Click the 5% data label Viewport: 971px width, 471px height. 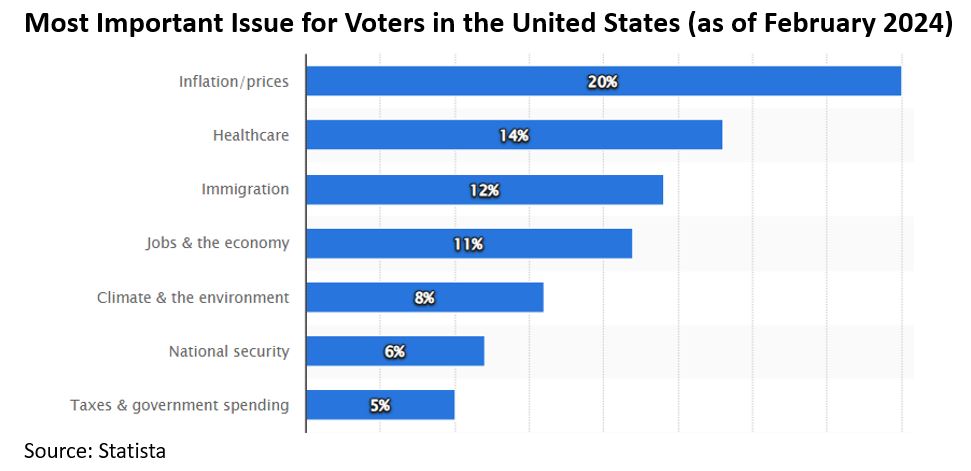380,406
